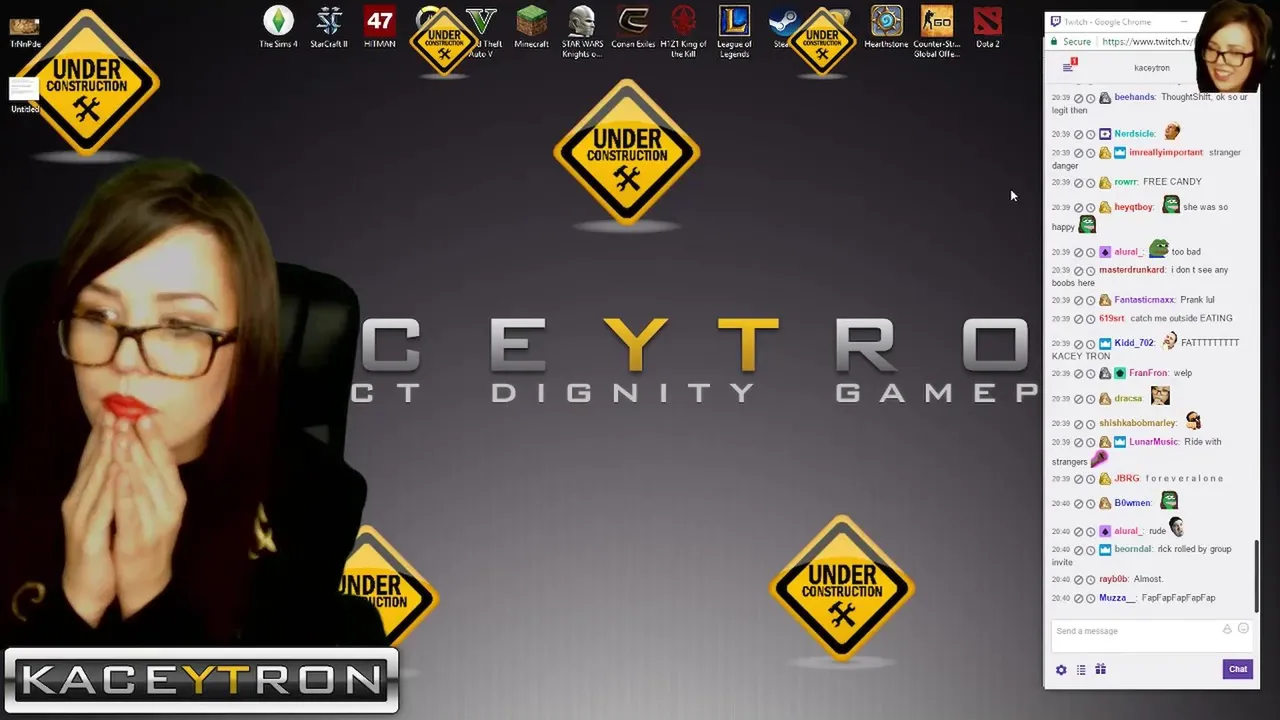Click the emote in Nerdsicle's message

tap(1172, 131)
